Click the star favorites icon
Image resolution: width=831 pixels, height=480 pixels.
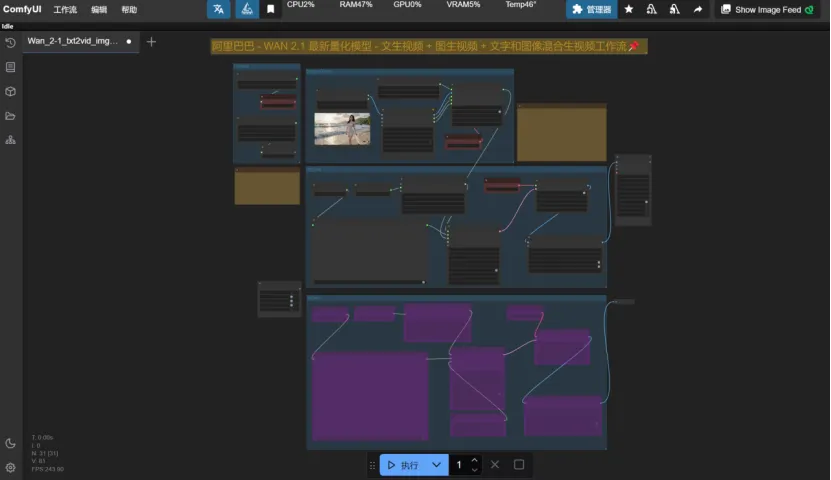click(x=629, y=9)
